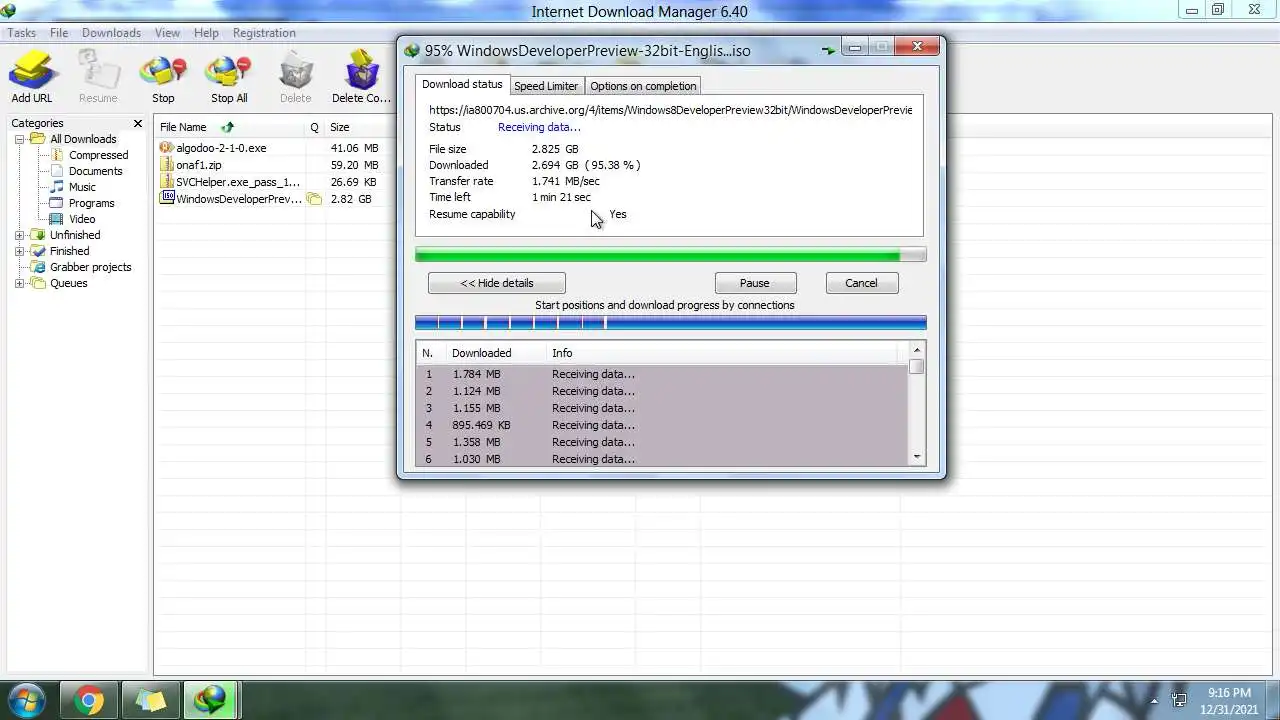Click the connections list scrollbar thumb
This screenshot has width=1280, height=720.
pos(916,366)
